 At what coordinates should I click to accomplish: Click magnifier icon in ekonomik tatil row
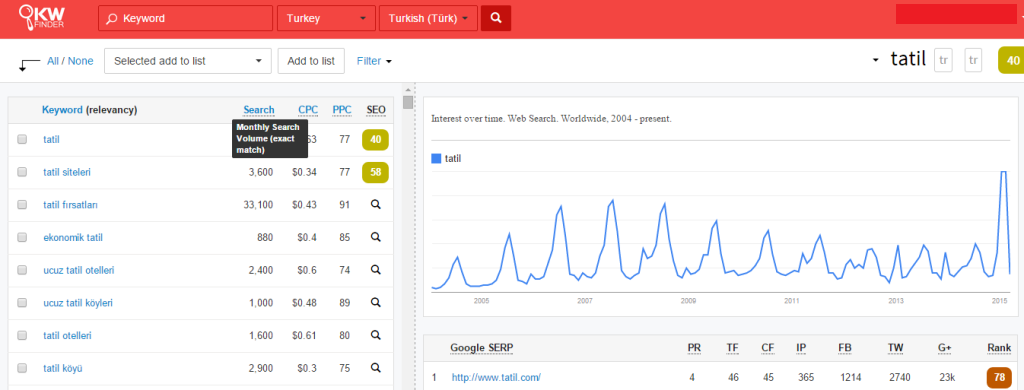pos(376,237)
